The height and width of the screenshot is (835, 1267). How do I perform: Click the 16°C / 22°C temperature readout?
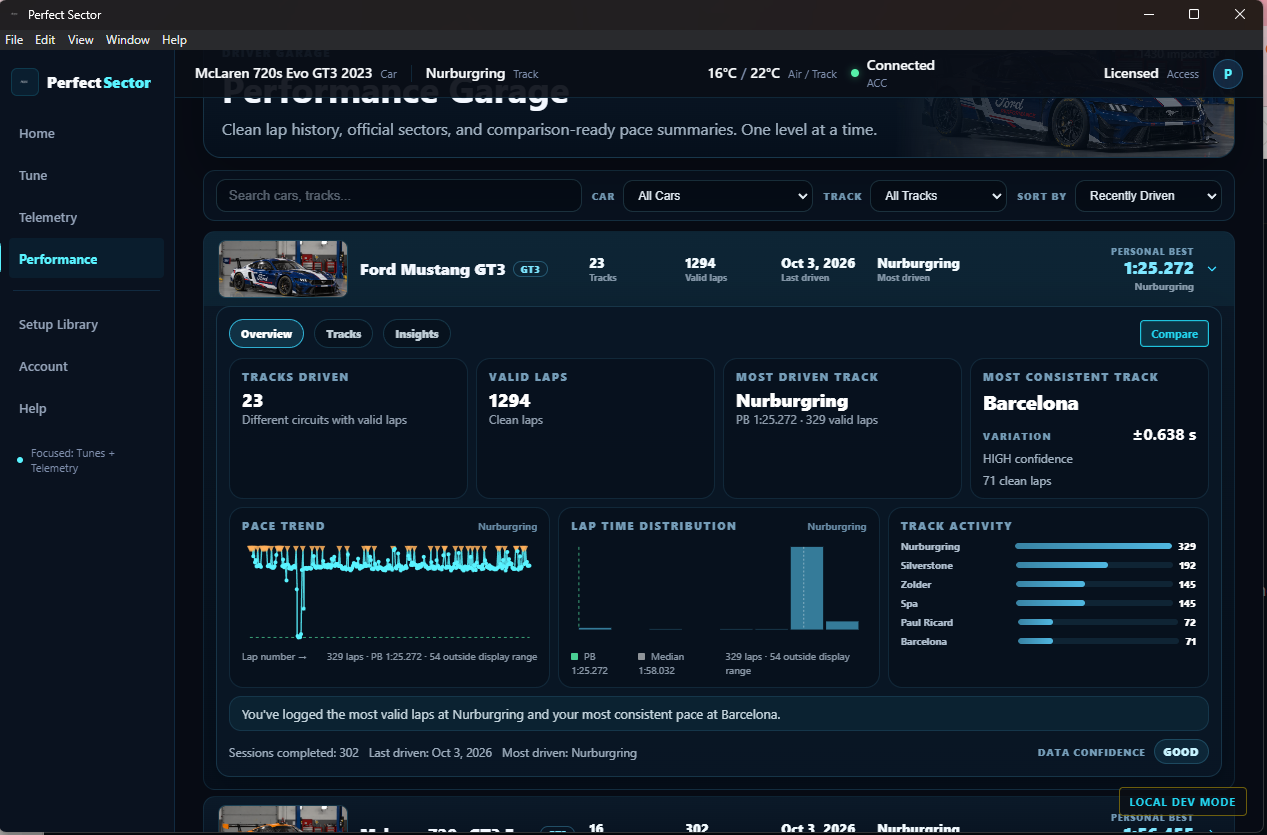pos(744,74)
